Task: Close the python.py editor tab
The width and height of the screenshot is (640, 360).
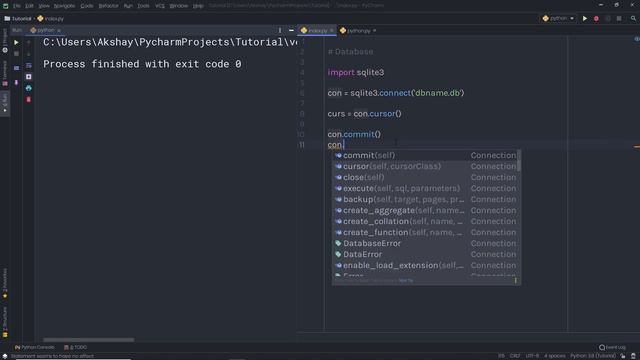Action: click(374, 31)
